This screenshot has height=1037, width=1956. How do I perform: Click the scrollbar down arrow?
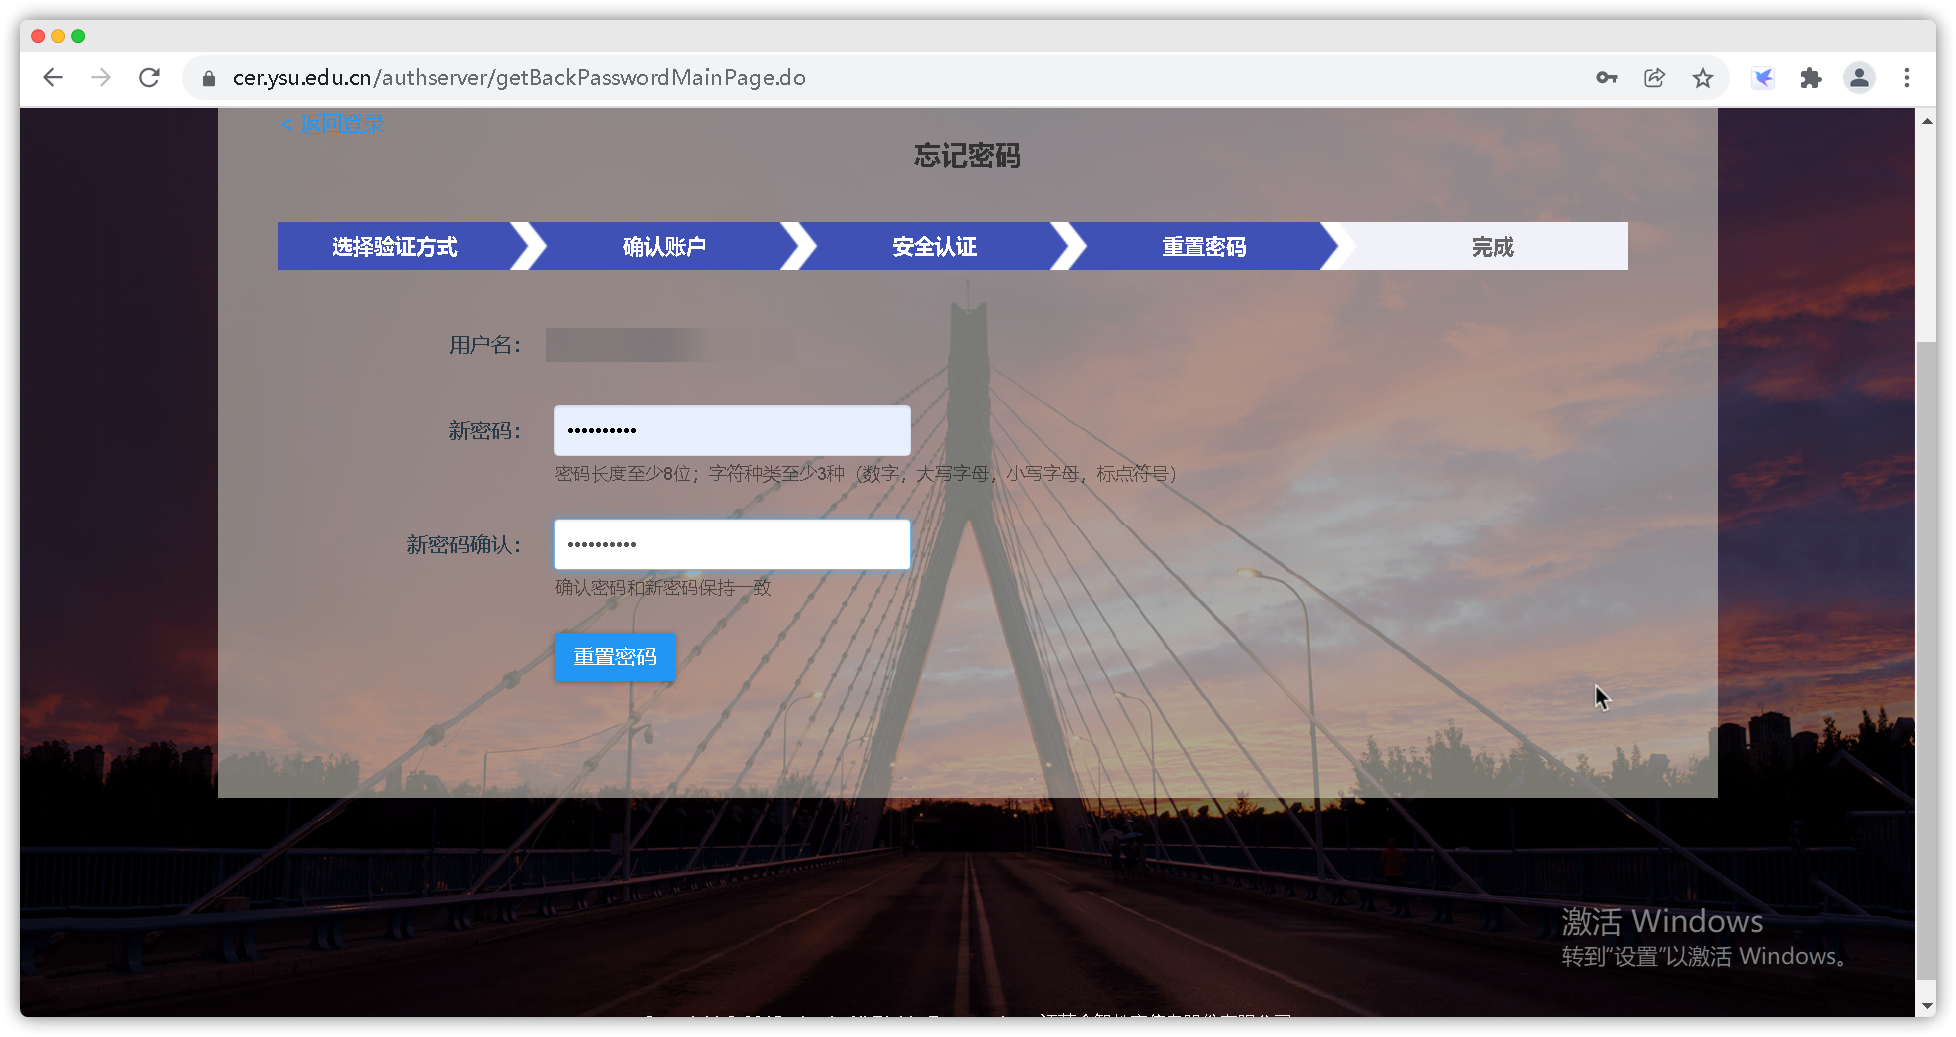[x=1926, y=1006]
